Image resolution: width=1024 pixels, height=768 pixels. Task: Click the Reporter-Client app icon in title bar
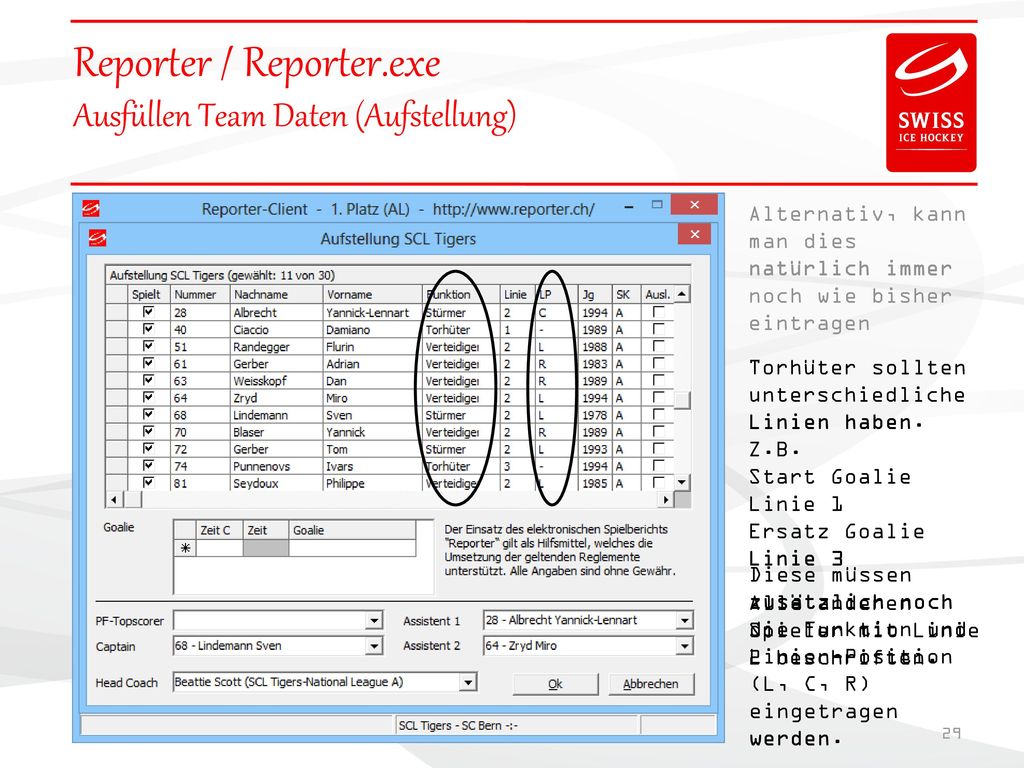pos(91,208)
